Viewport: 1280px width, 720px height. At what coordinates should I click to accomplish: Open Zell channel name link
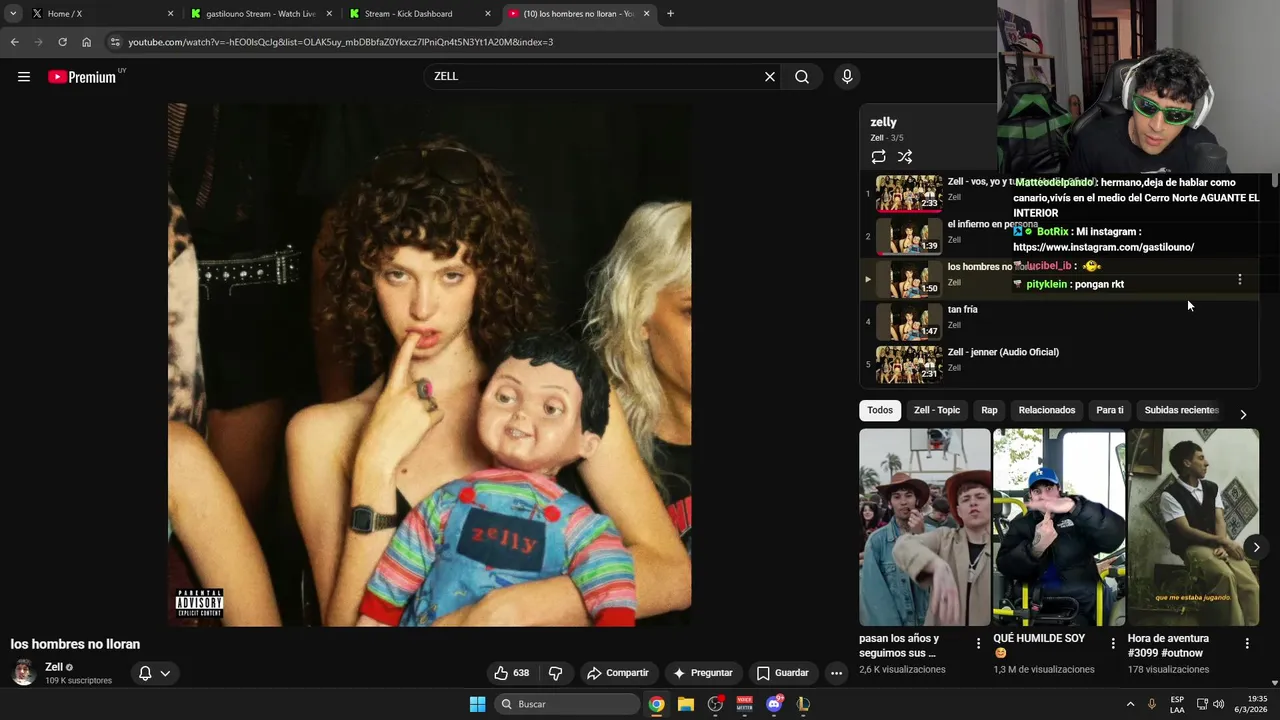(x=54, y=667)
